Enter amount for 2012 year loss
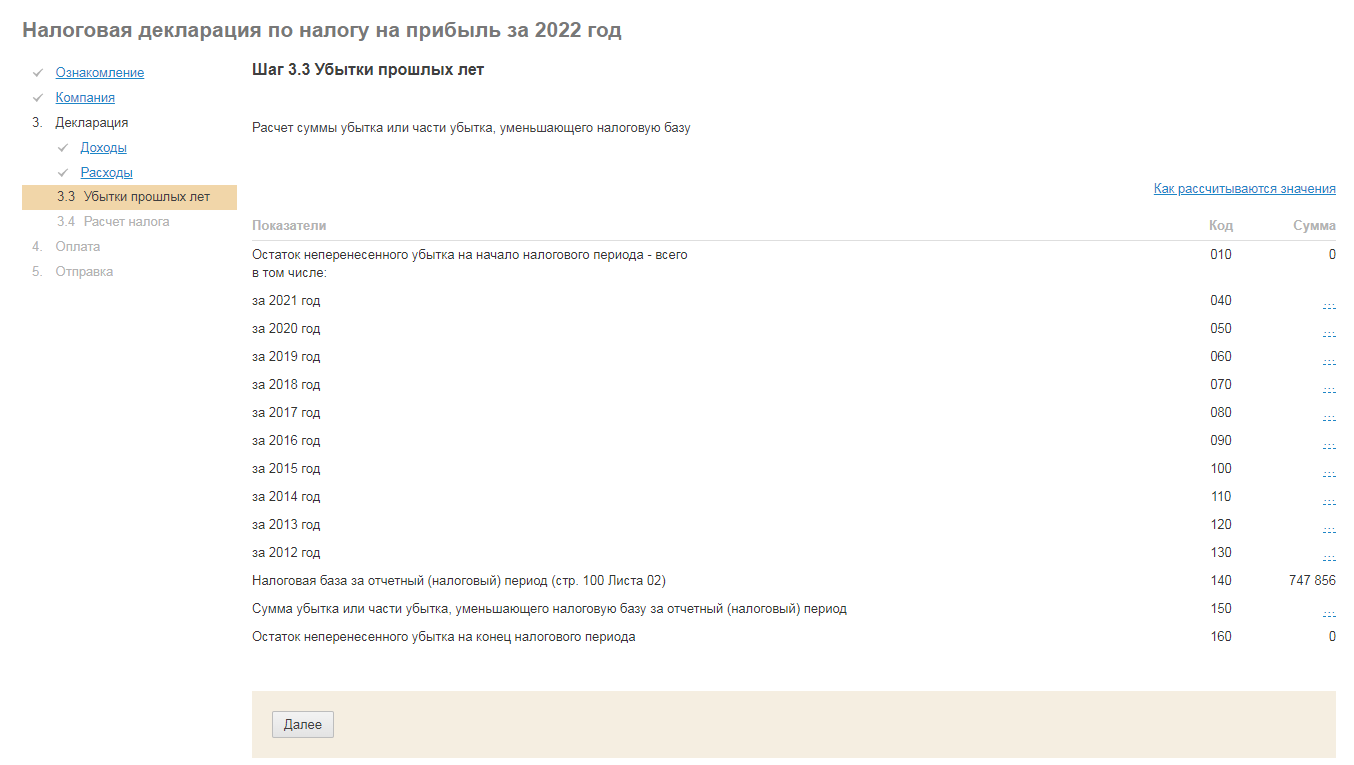 (1328, 556)
